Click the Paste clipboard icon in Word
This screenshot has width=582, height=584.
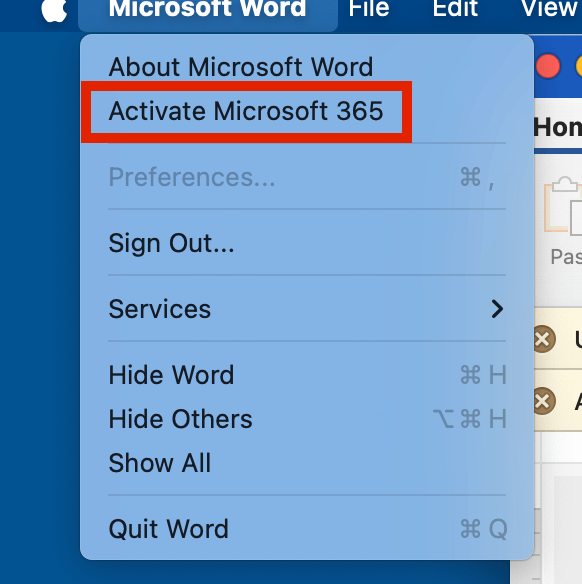(x=564, y=207)
